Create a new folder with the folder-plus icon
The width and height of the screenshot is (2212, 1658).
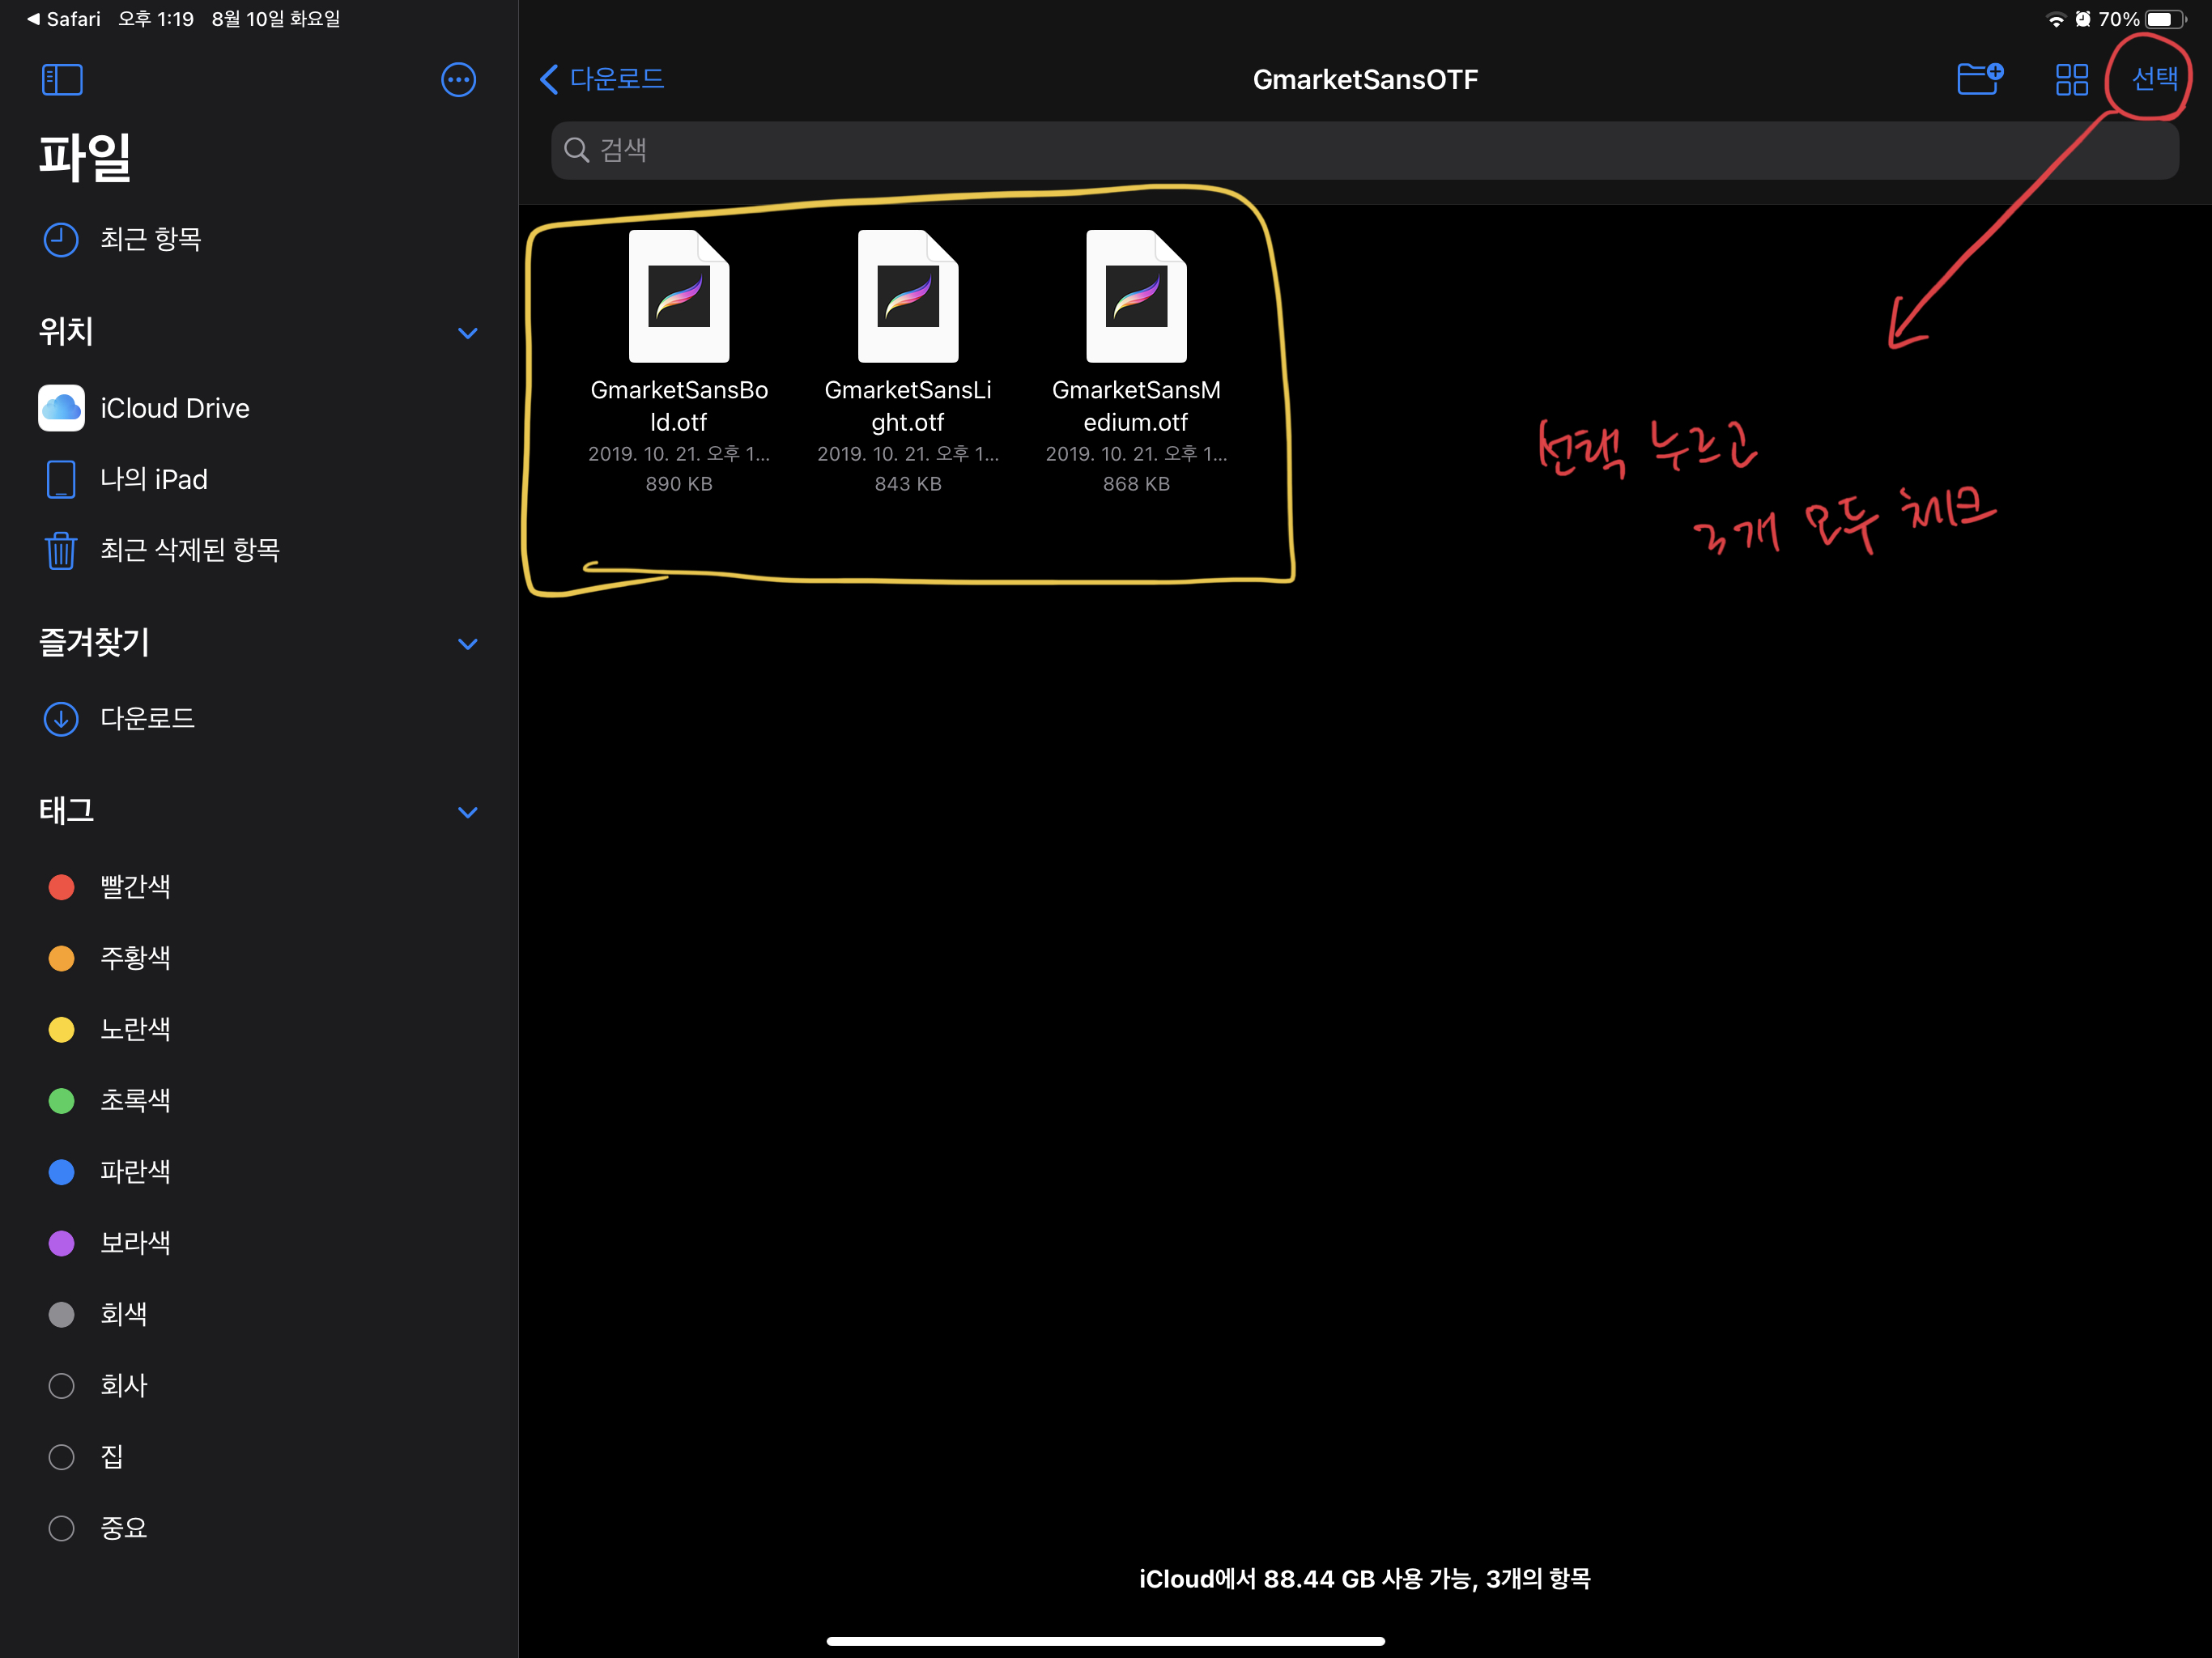click(1979, 78)
